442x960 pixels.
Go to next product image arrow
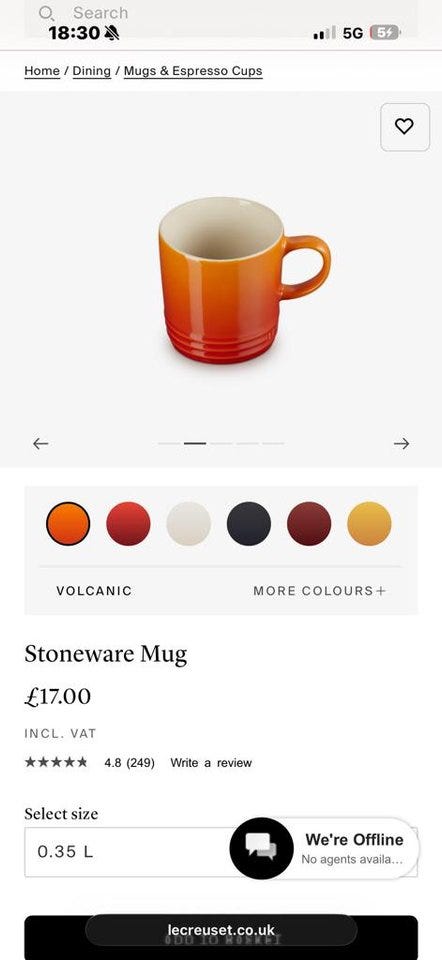[402, 443]
